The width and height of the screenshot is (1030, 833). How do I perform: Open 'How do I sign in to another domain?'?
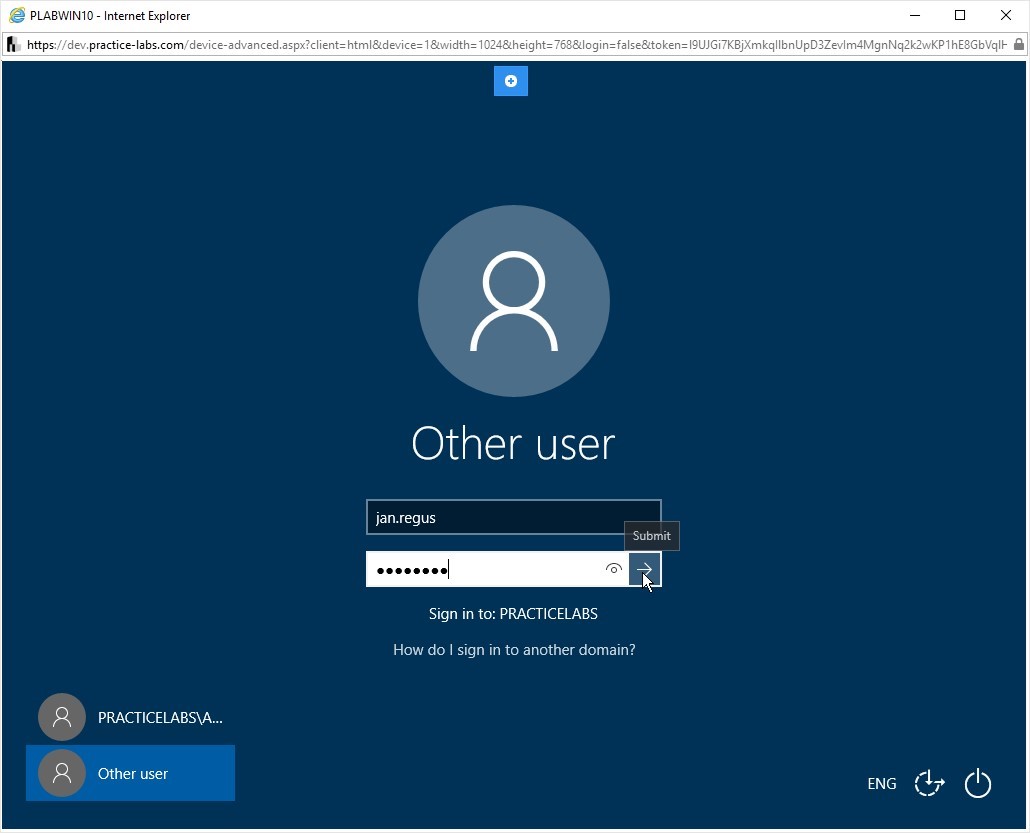tap(514, 650)
